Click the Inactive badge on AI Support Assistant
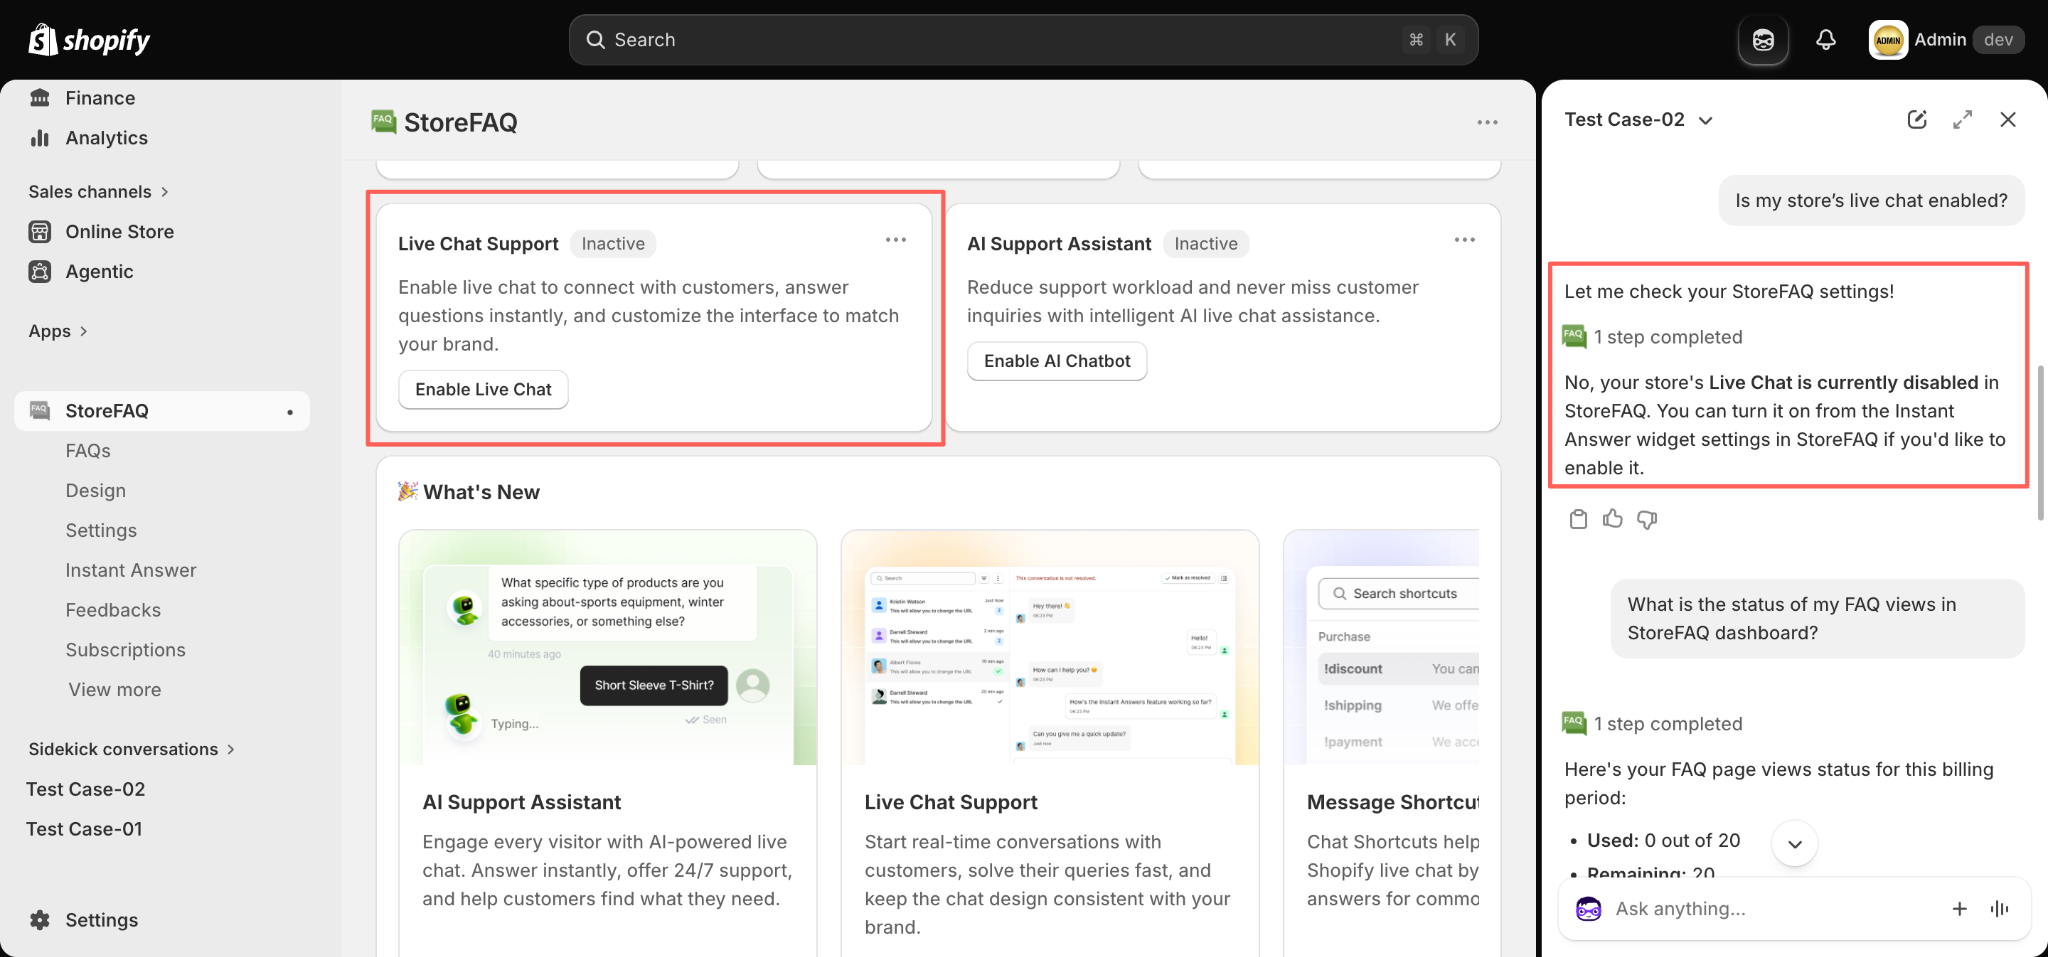Image resolution: width=2048 pixels, height=957 pixels. coord(1206,244)
